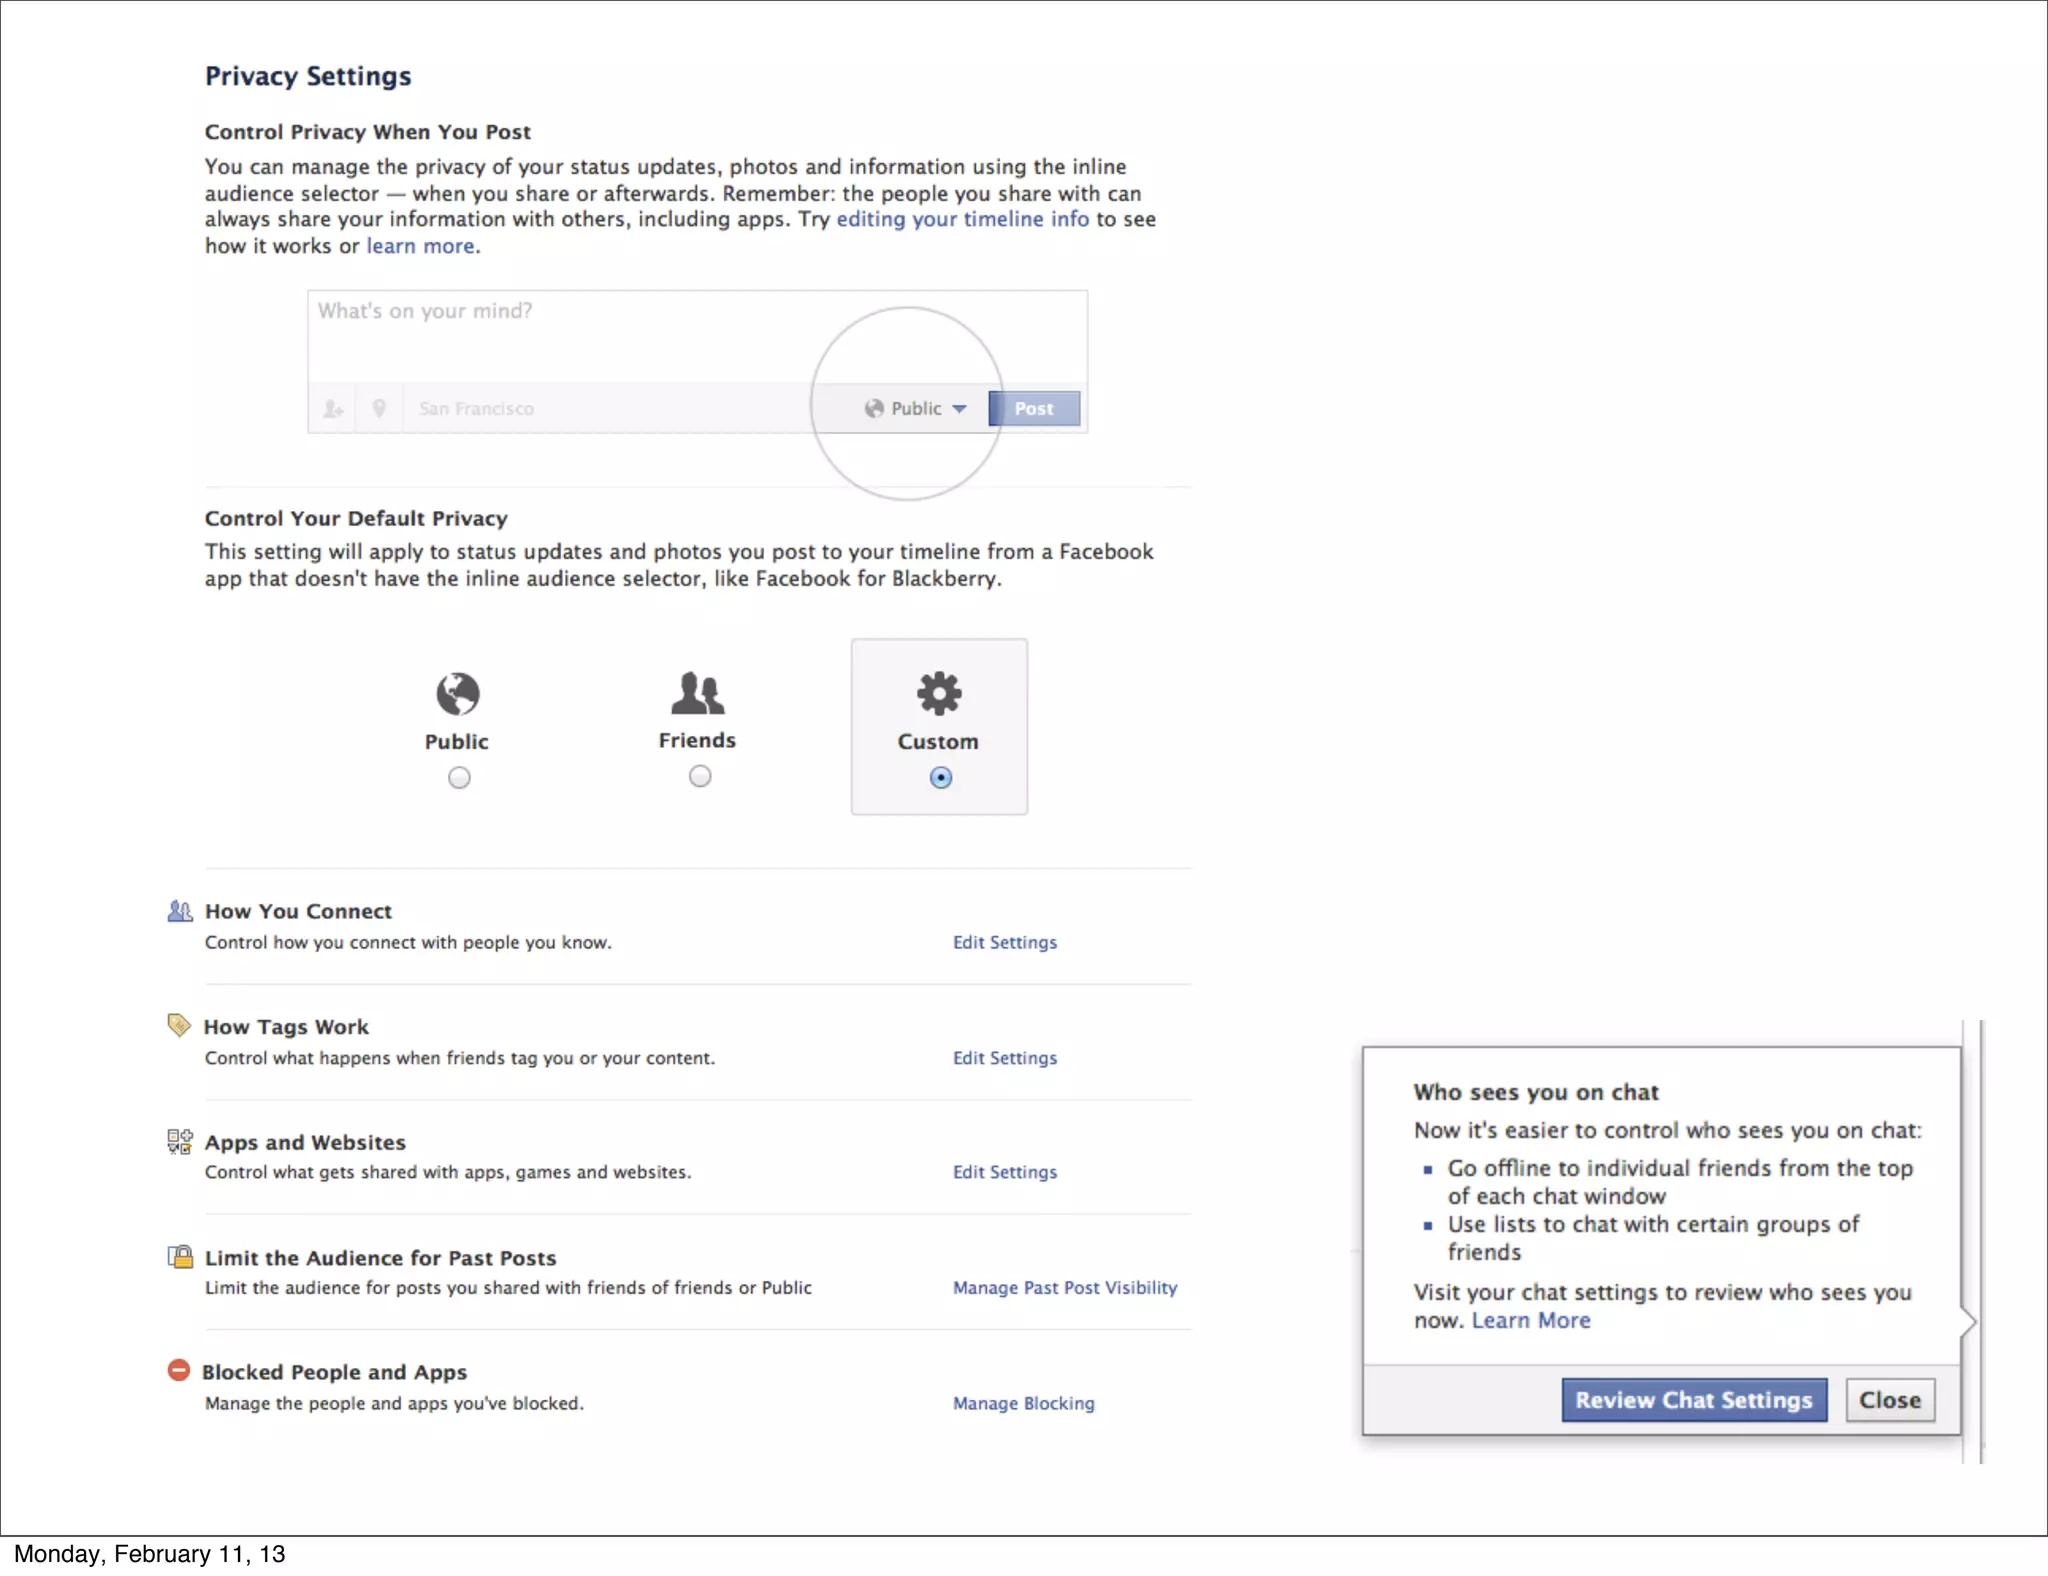Screen dimensions: 2048x1576
Task: Open Manage Past Post Visibility link
Action: click(x=1064, y=1288)
